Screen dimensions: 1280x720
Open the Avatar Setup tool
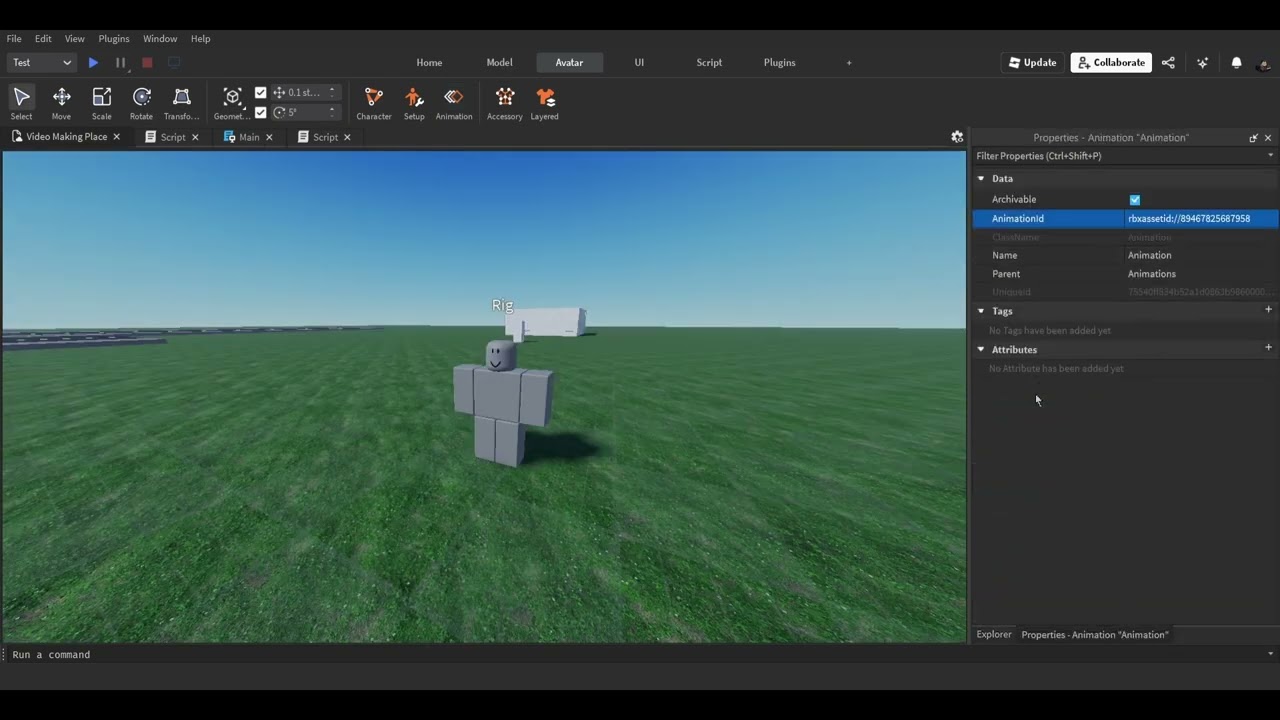point(414,103)
